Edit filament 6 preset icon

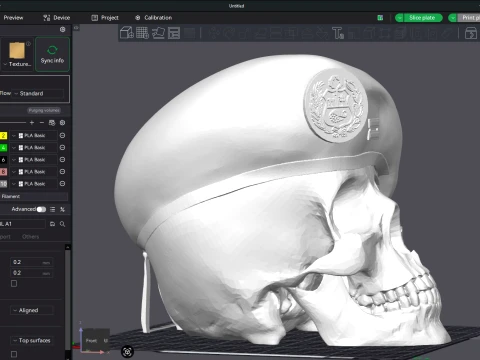(62, 160)
